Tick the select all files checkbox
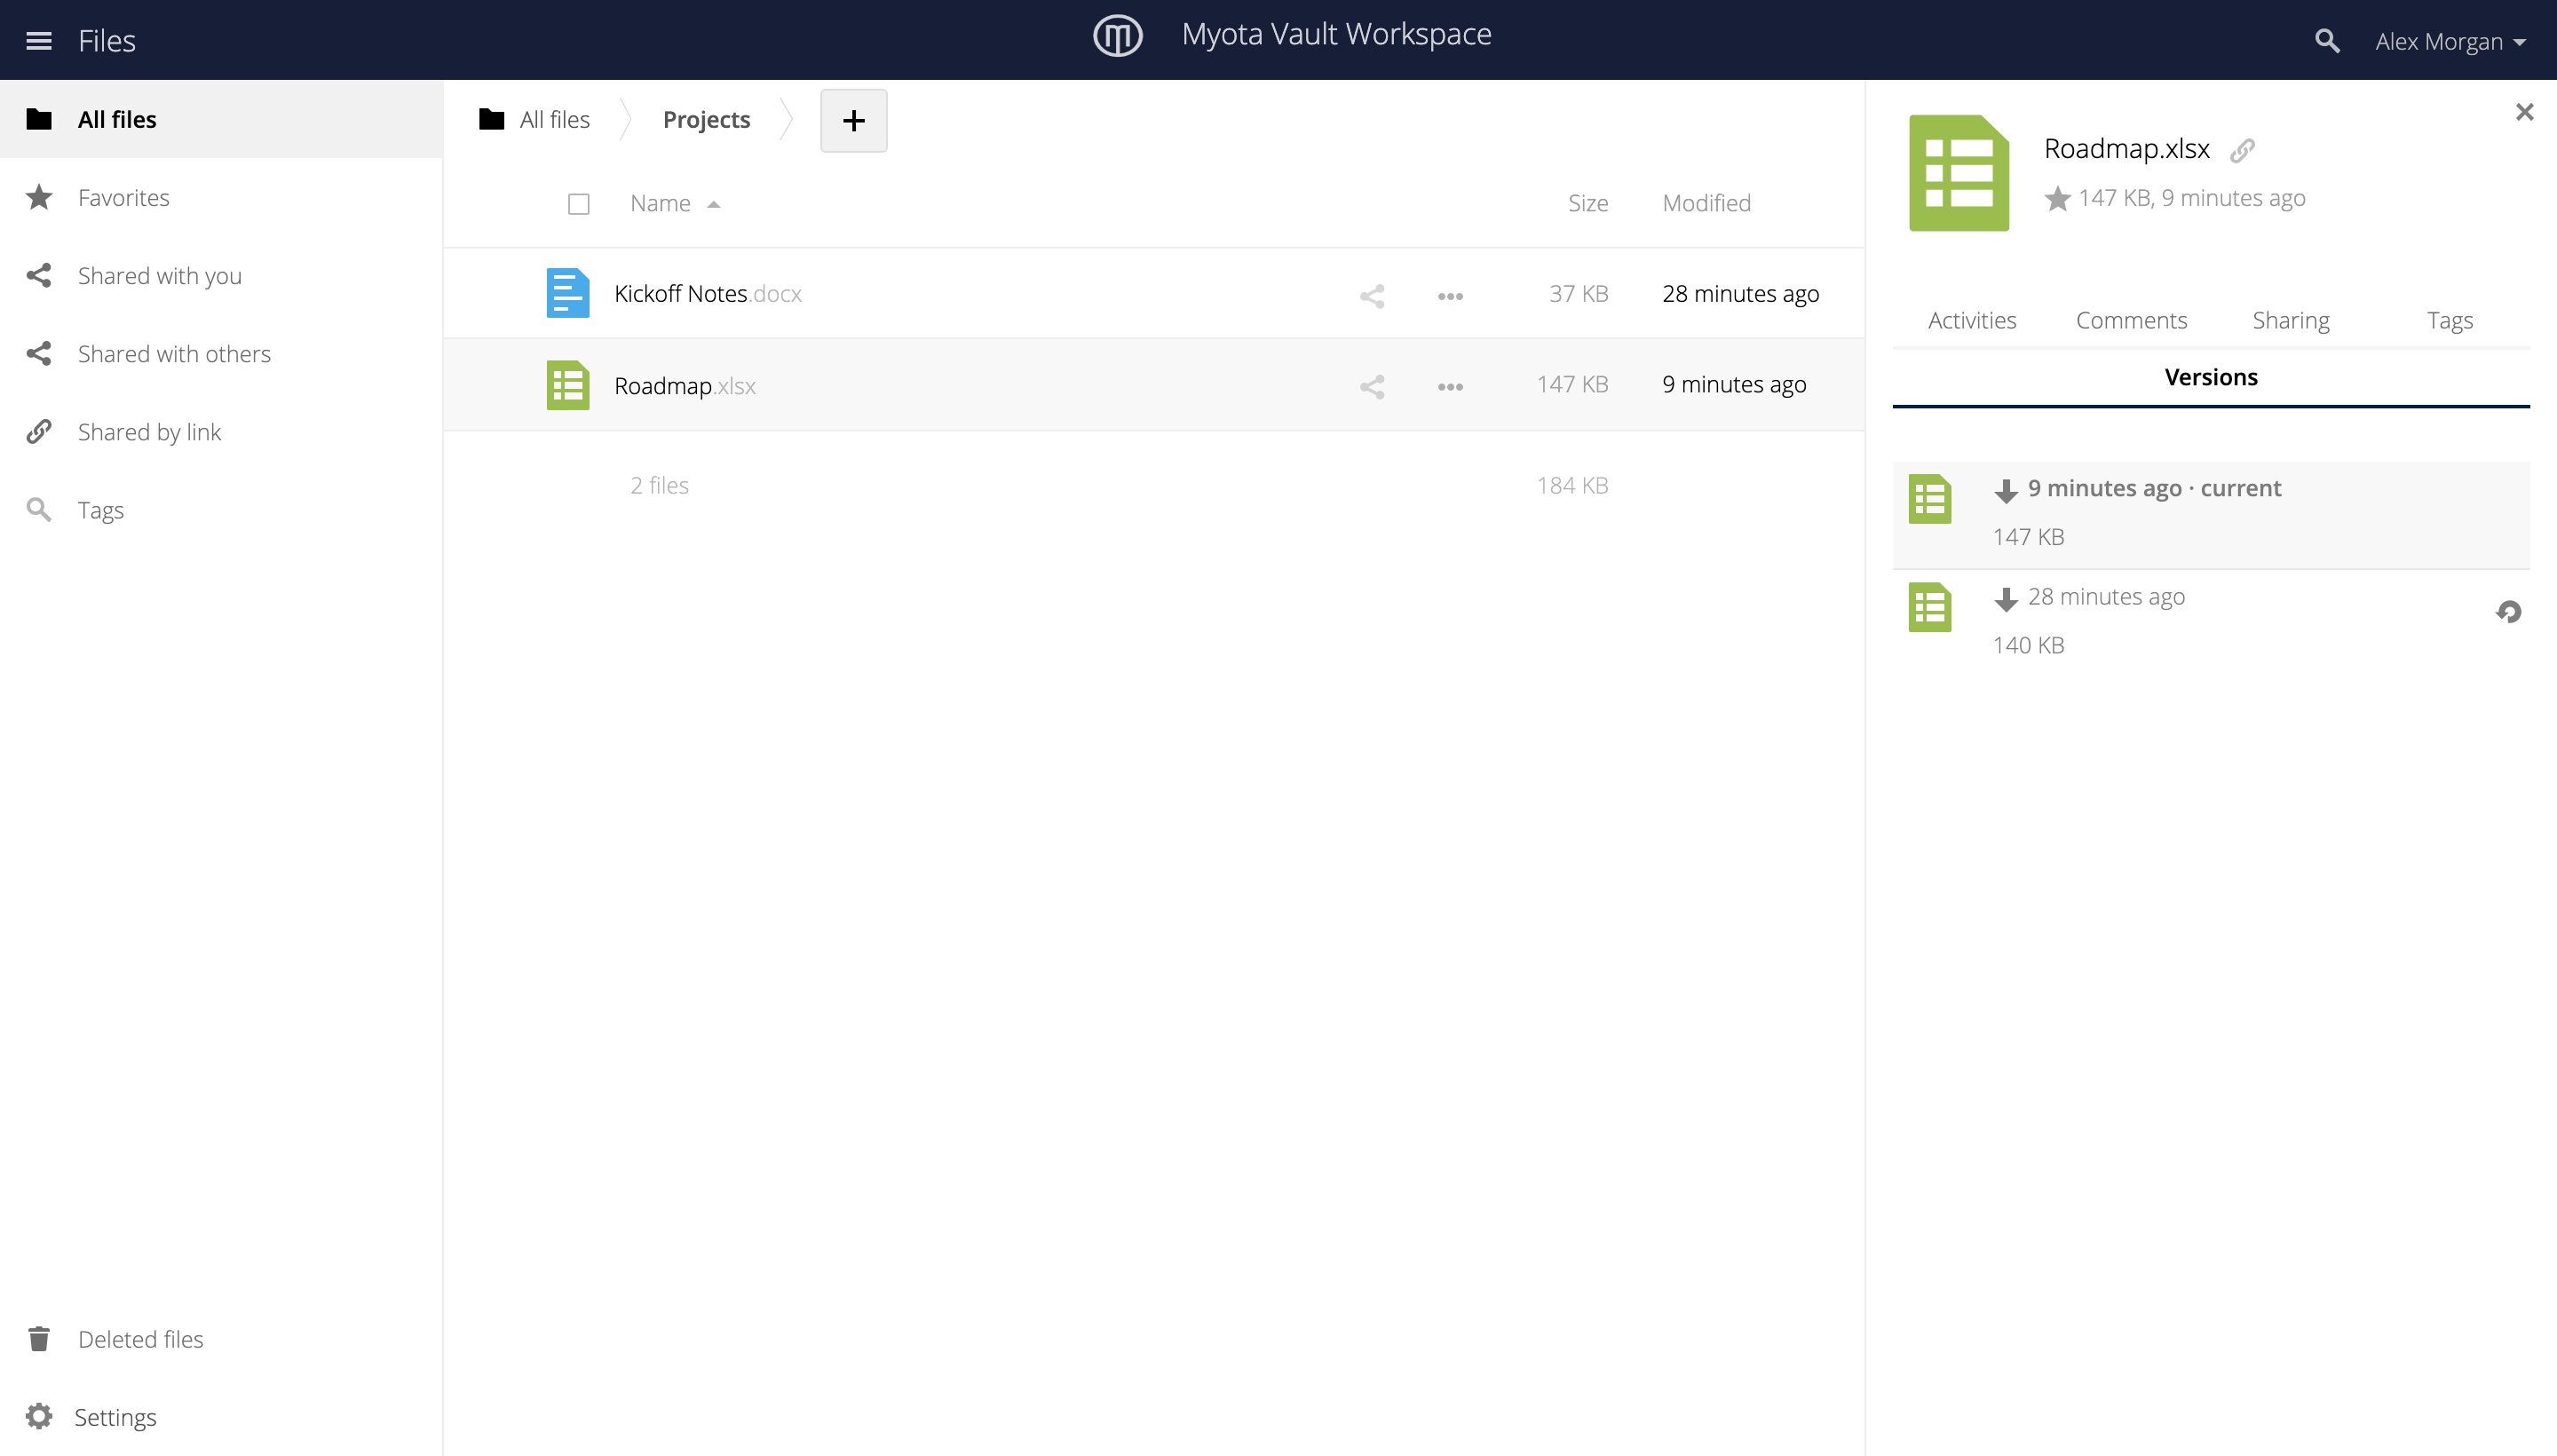 click(578, 204)
